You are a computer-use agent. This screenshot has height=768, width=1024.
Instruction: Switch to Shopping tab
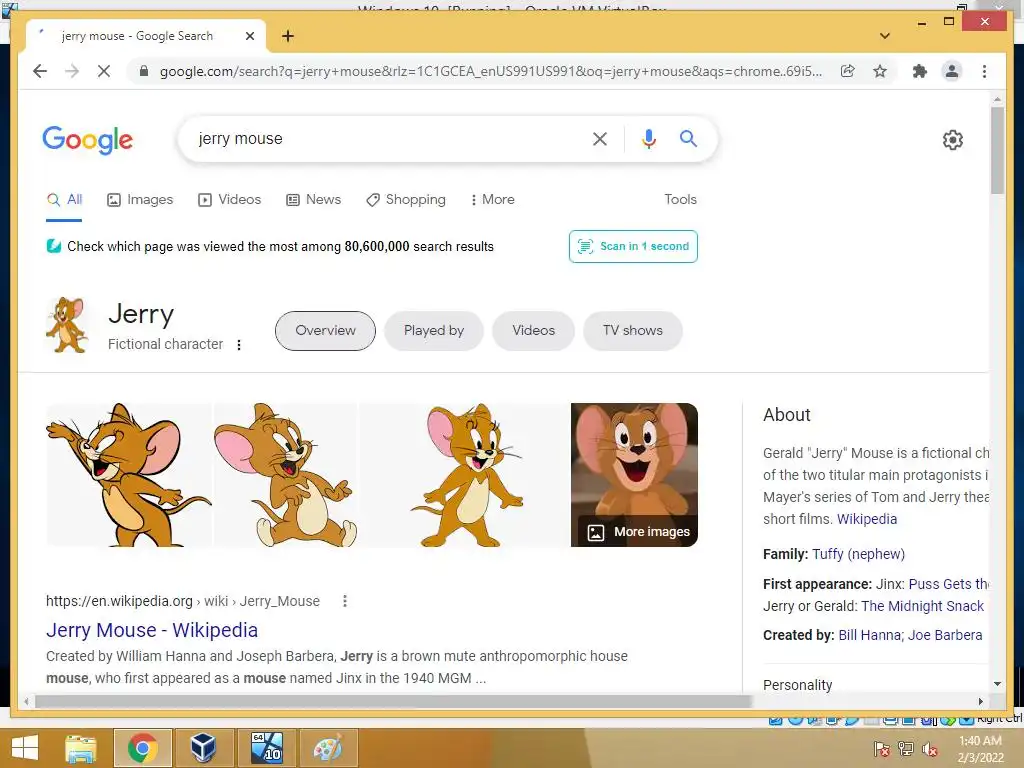tap(406, 200)
